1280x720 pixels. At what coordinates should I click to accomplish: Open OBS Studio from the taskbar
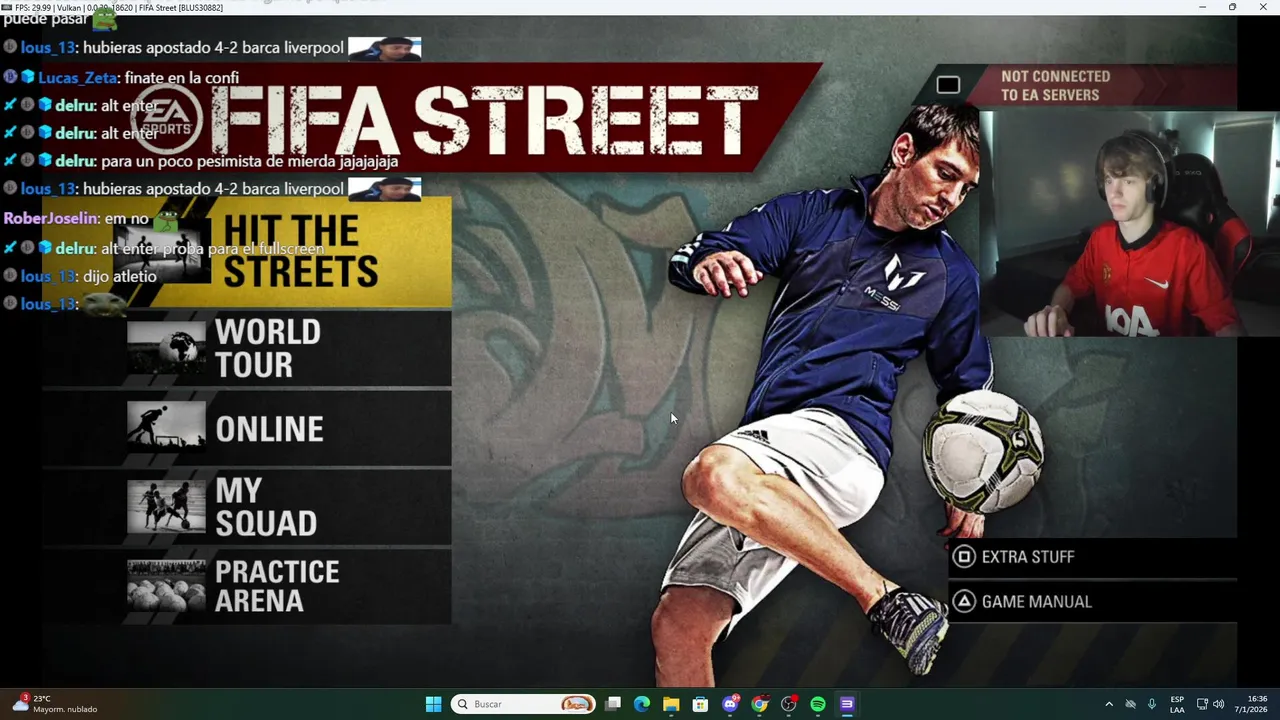click(789, 704)
